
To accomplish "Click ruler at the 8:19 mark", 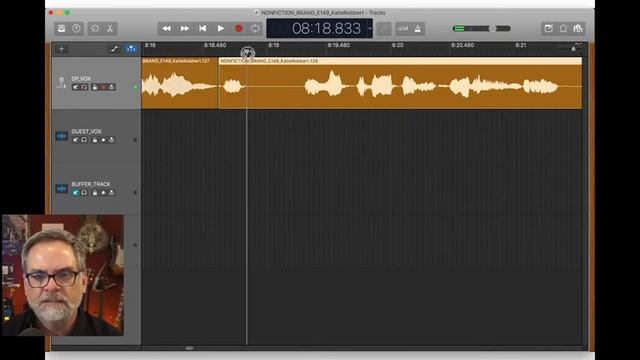I will click(x=274, y=45).
